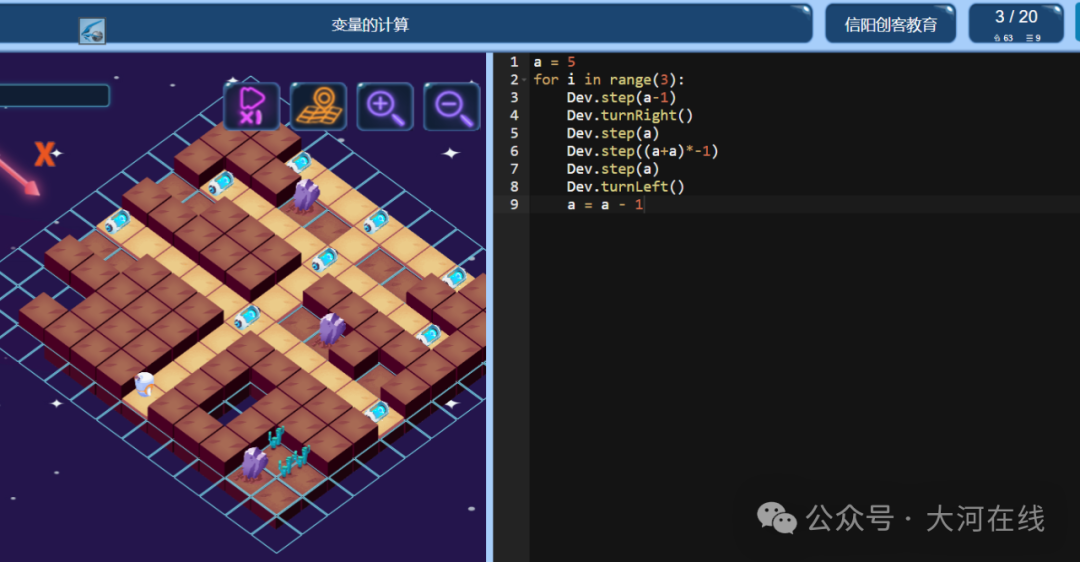Click the run speed x1 play icon

(251, 106)
